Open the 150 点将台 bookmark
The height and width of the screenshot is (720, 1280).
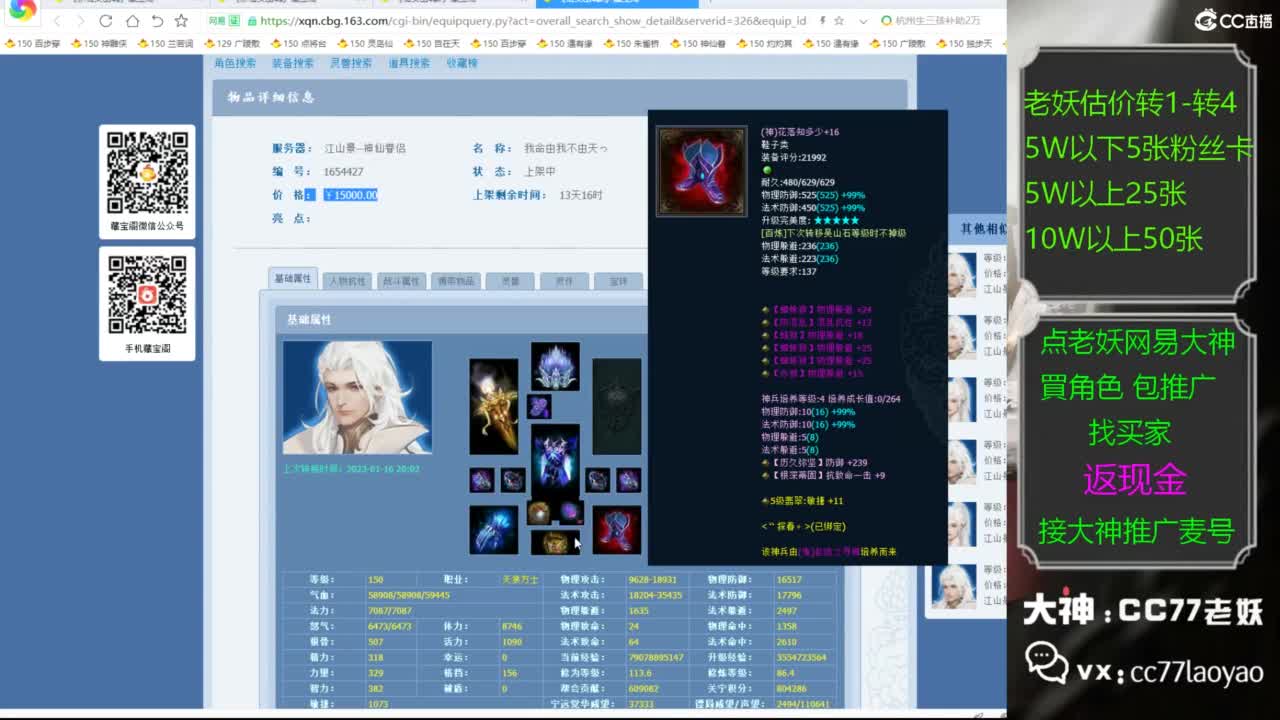click(x=298, y=44)
